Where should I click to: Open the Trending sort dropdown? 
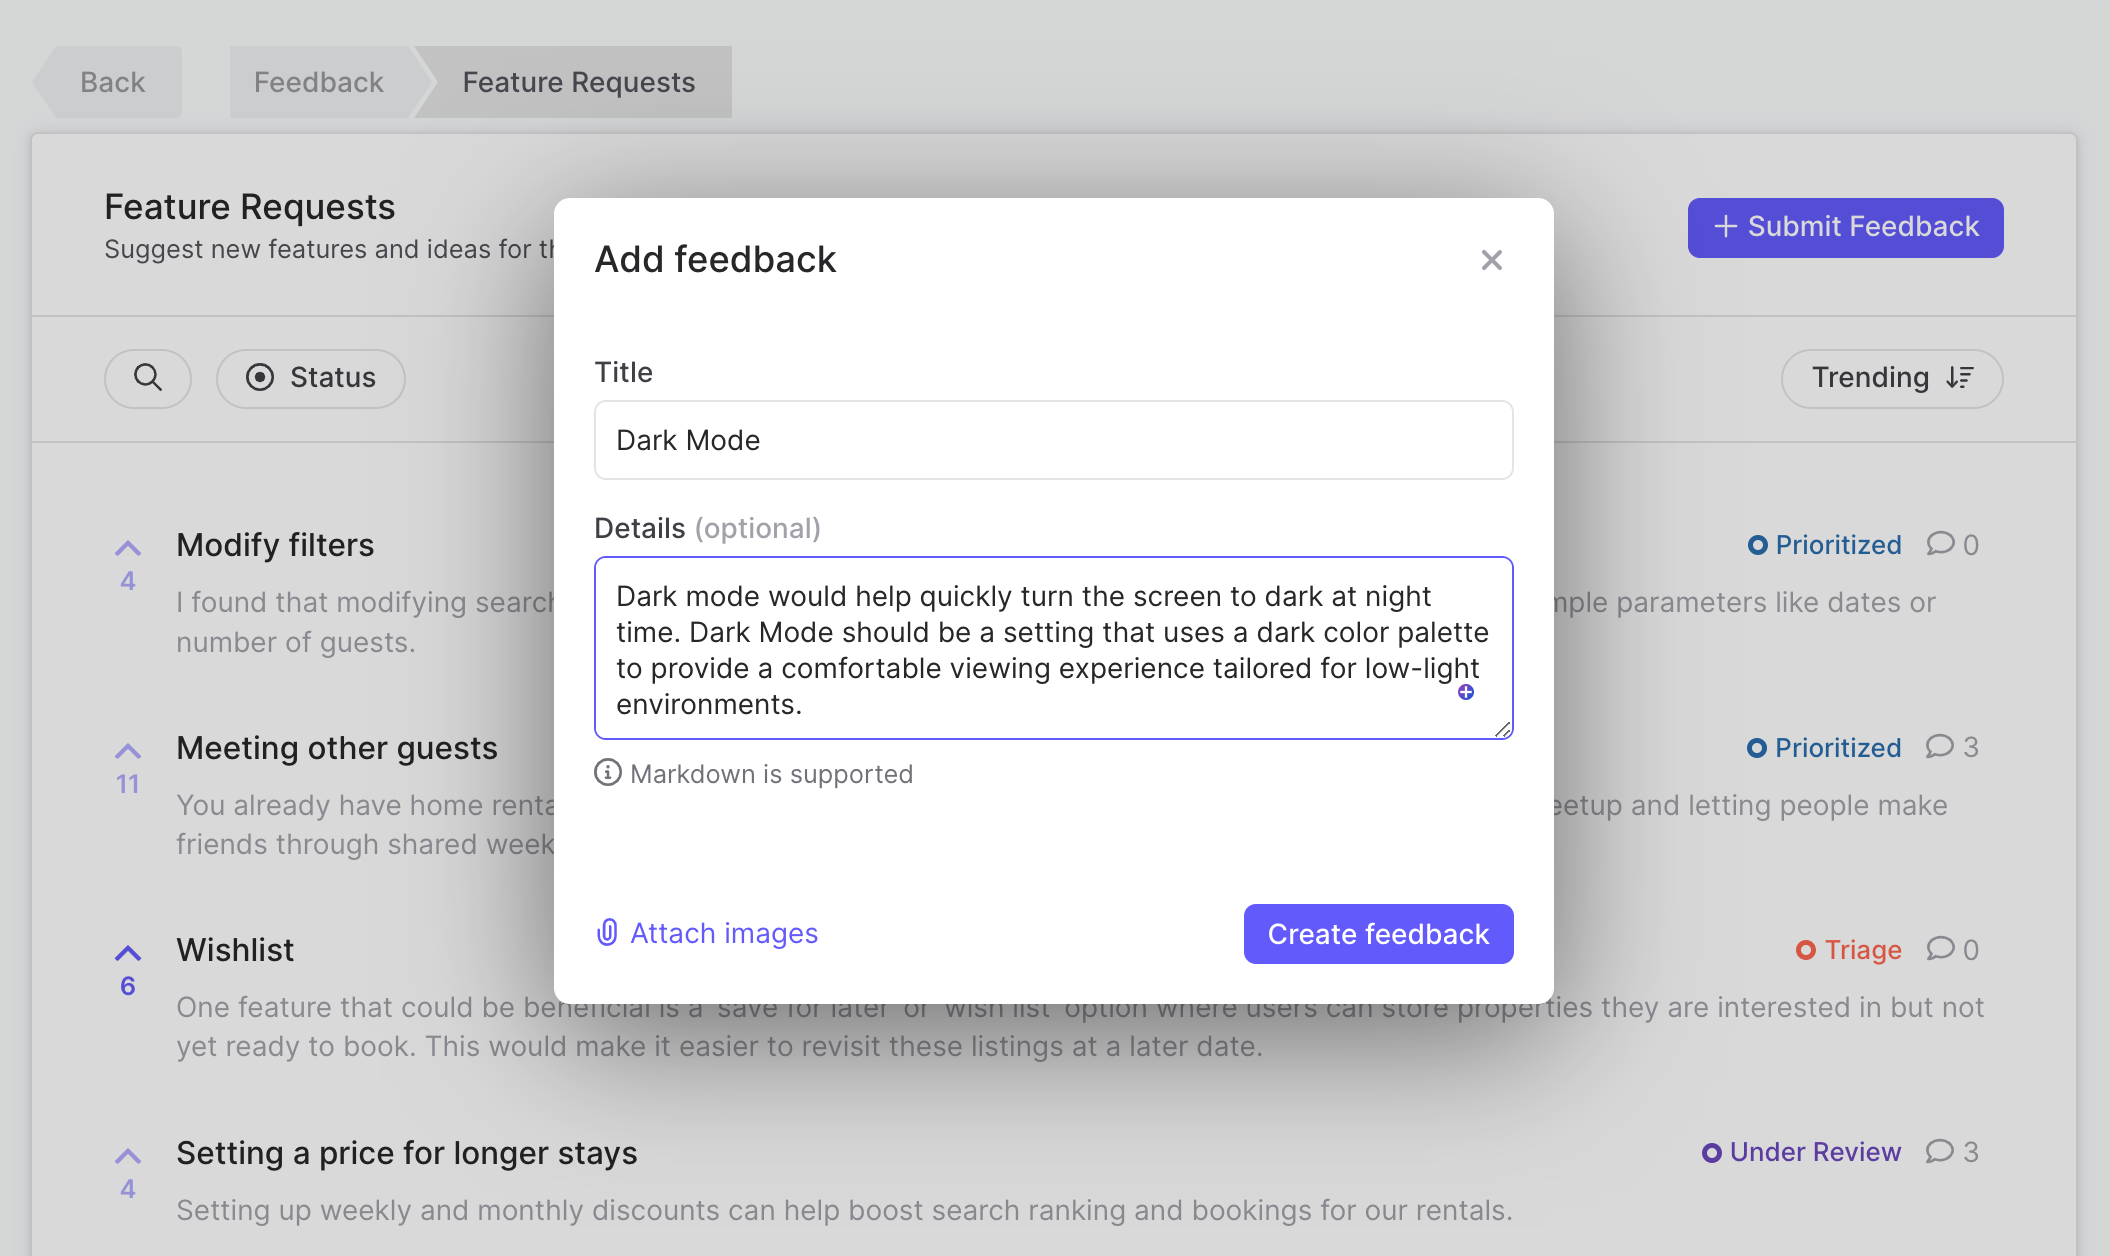[1891, 378]
